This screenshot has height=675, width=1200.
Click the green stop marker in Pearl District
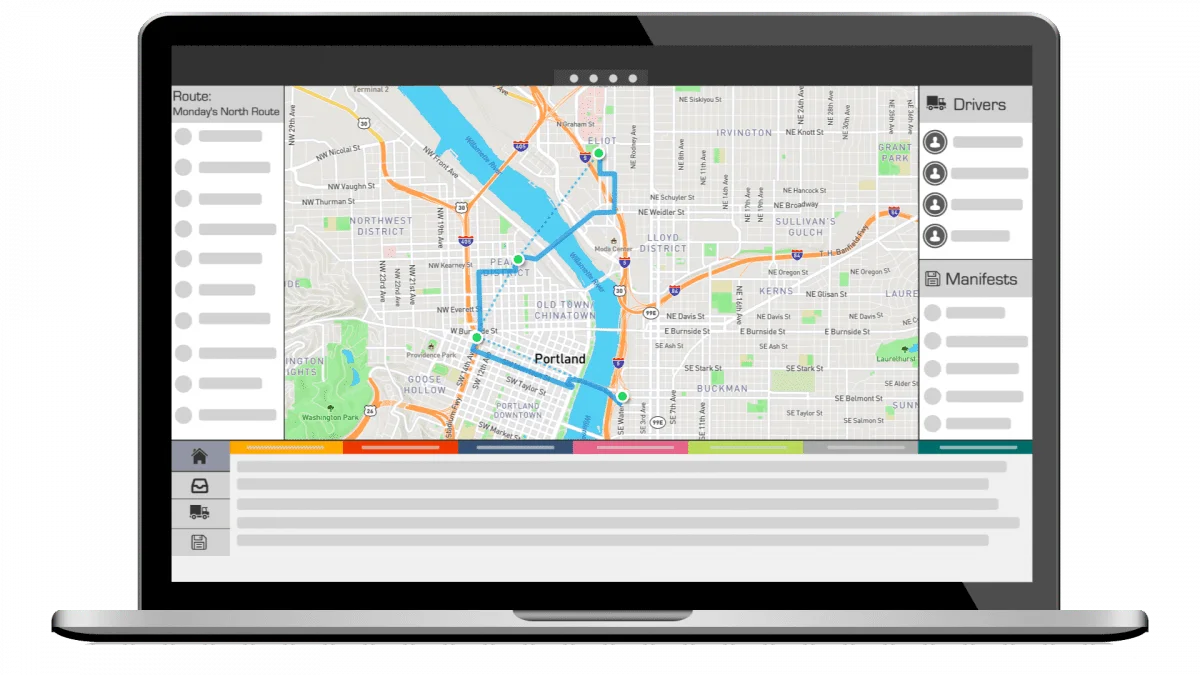click(518, 259)
